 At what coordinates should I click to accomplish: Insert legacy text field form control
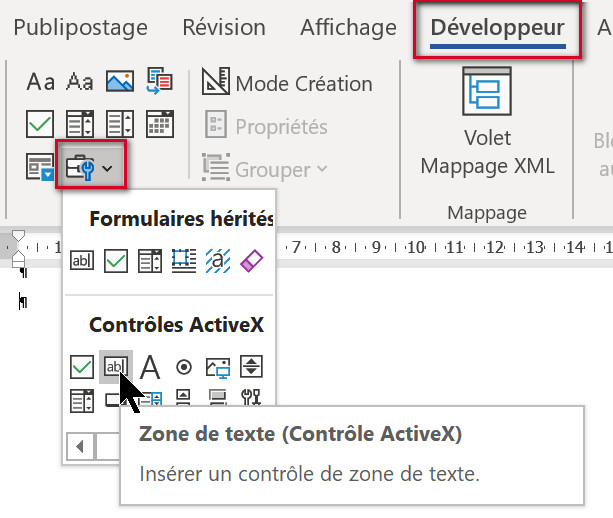coord(83,261)
